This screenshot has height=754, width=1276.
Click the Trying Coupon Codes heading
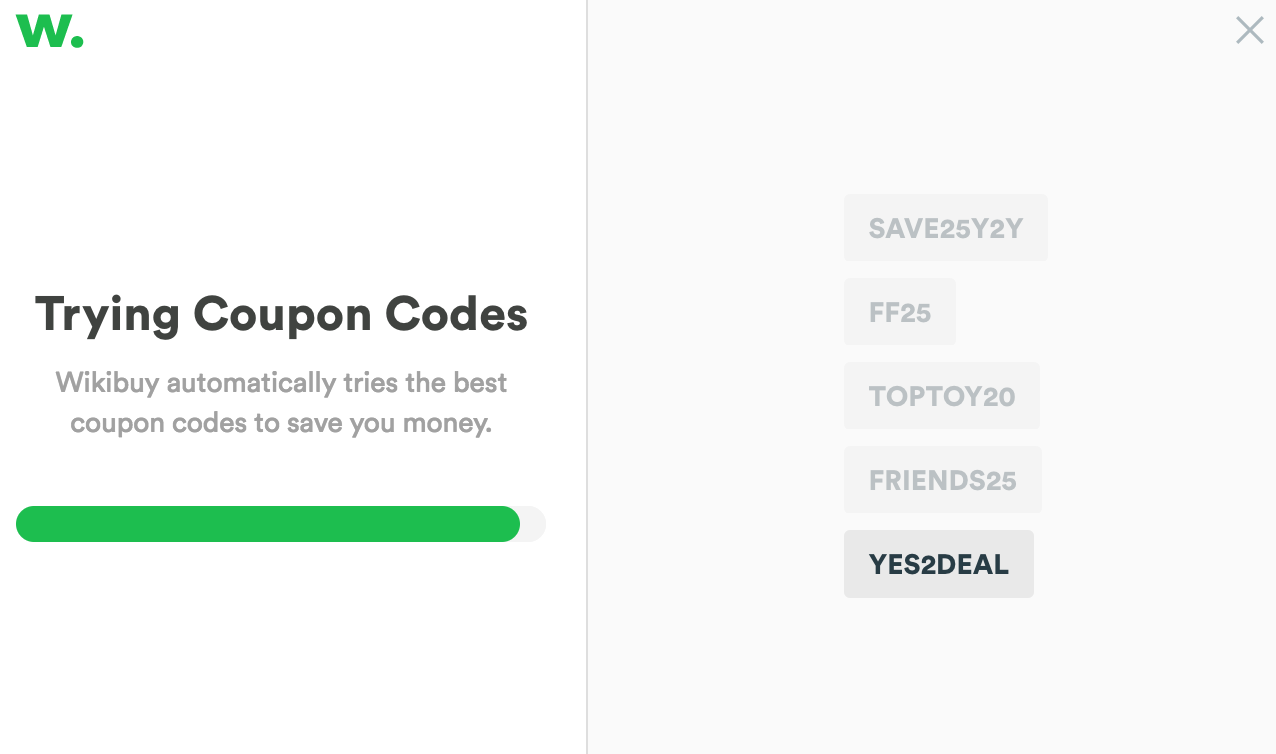pos(281,314)
